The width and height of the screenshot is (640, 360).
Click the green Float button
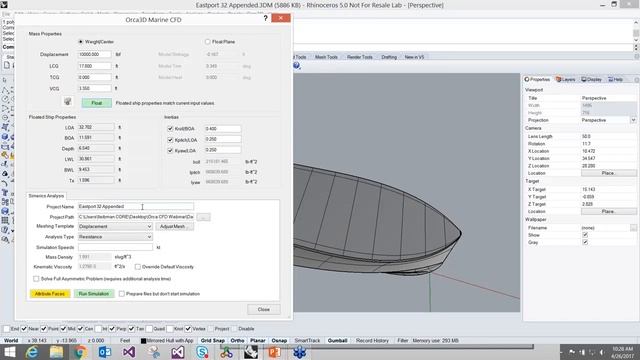tap(97, 103)
